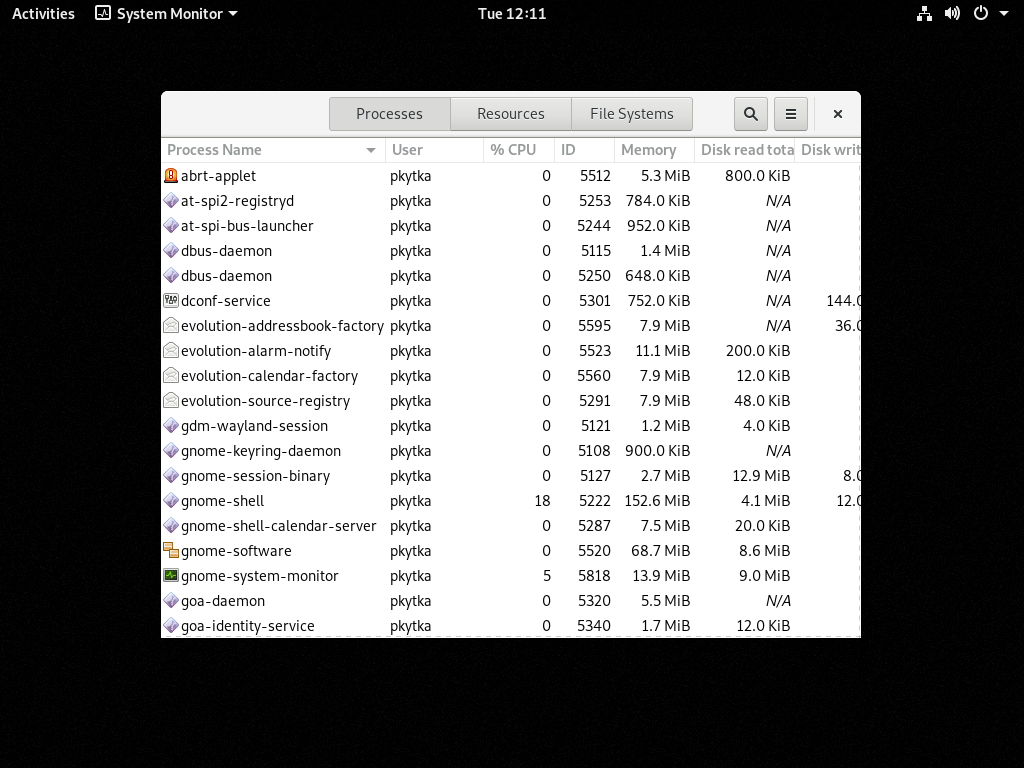Click the volume speaker icon in top bar
The width and height of the screenshot is (1024, 768).
[x=952, y=14]
